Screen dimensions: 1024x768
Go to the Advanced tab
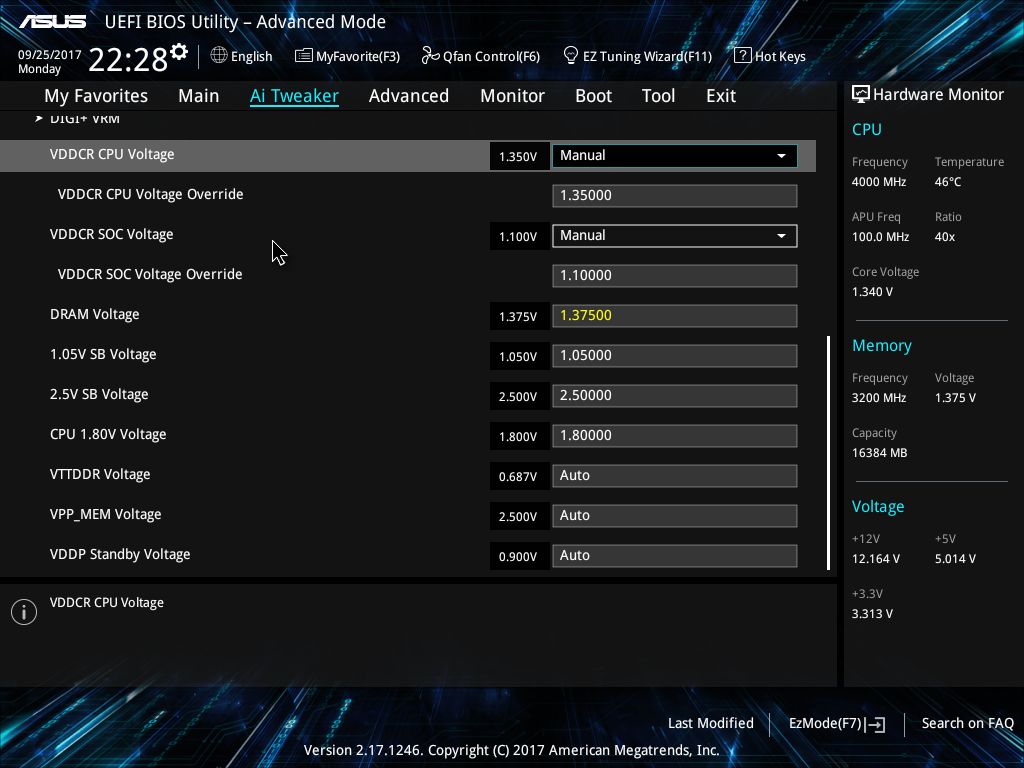(x=409, y=96)
